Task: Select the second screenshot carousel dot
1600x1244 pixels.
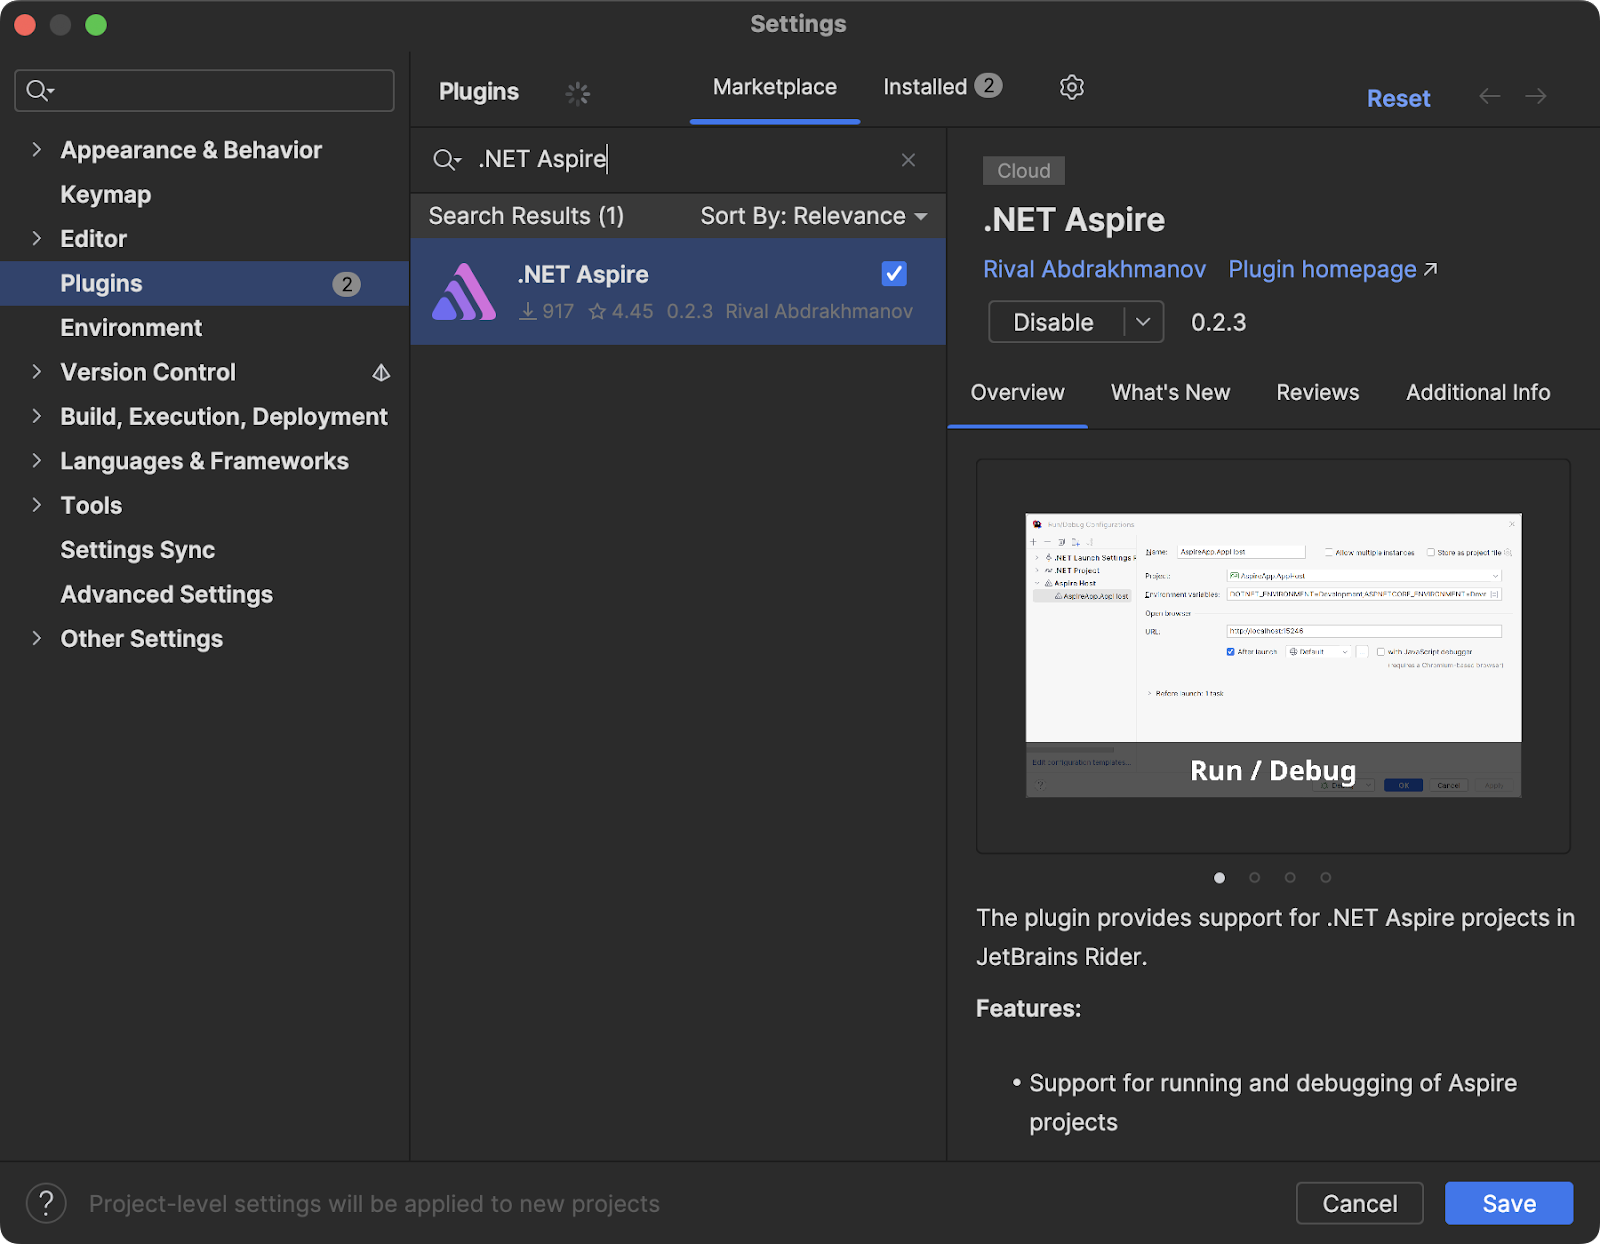Action: 1254,878
